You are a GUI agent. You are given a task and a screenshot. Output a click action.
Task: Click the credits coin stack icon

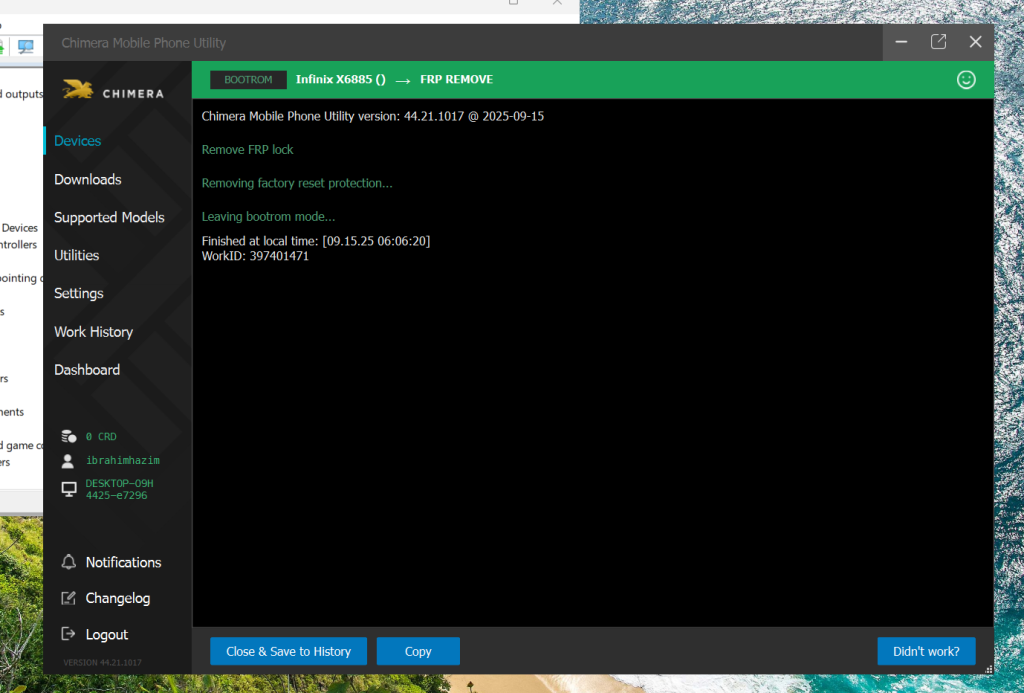tap(69, 436)
